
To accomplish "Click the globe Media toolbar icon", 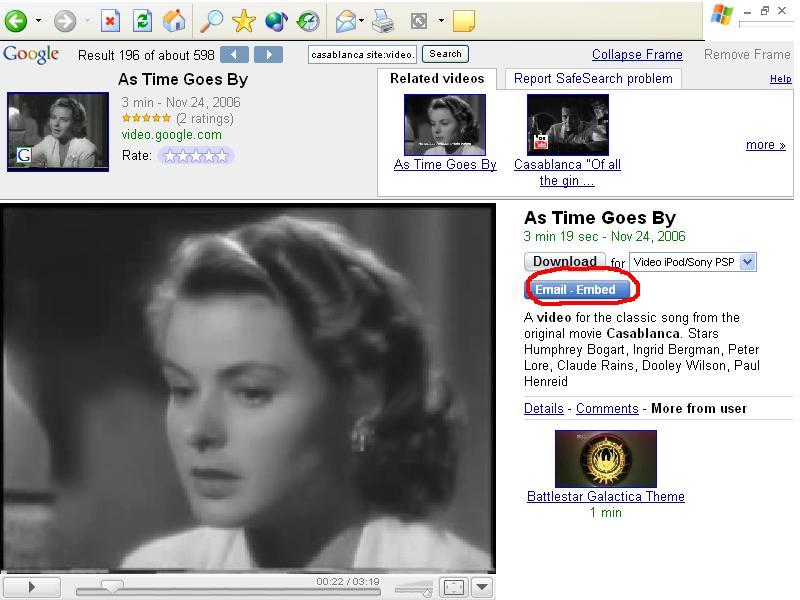I will (276, 21).
